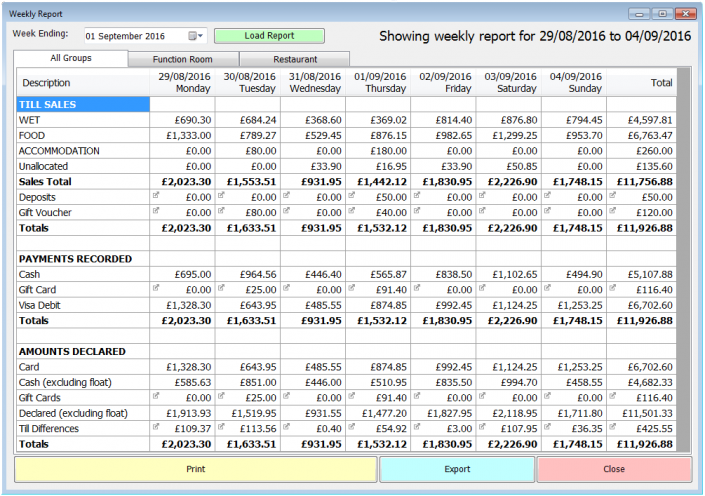Click the Sales Total row label
The width and height of the screenshot is (705, 496).
pyautogui.click(x=45, y=182)
